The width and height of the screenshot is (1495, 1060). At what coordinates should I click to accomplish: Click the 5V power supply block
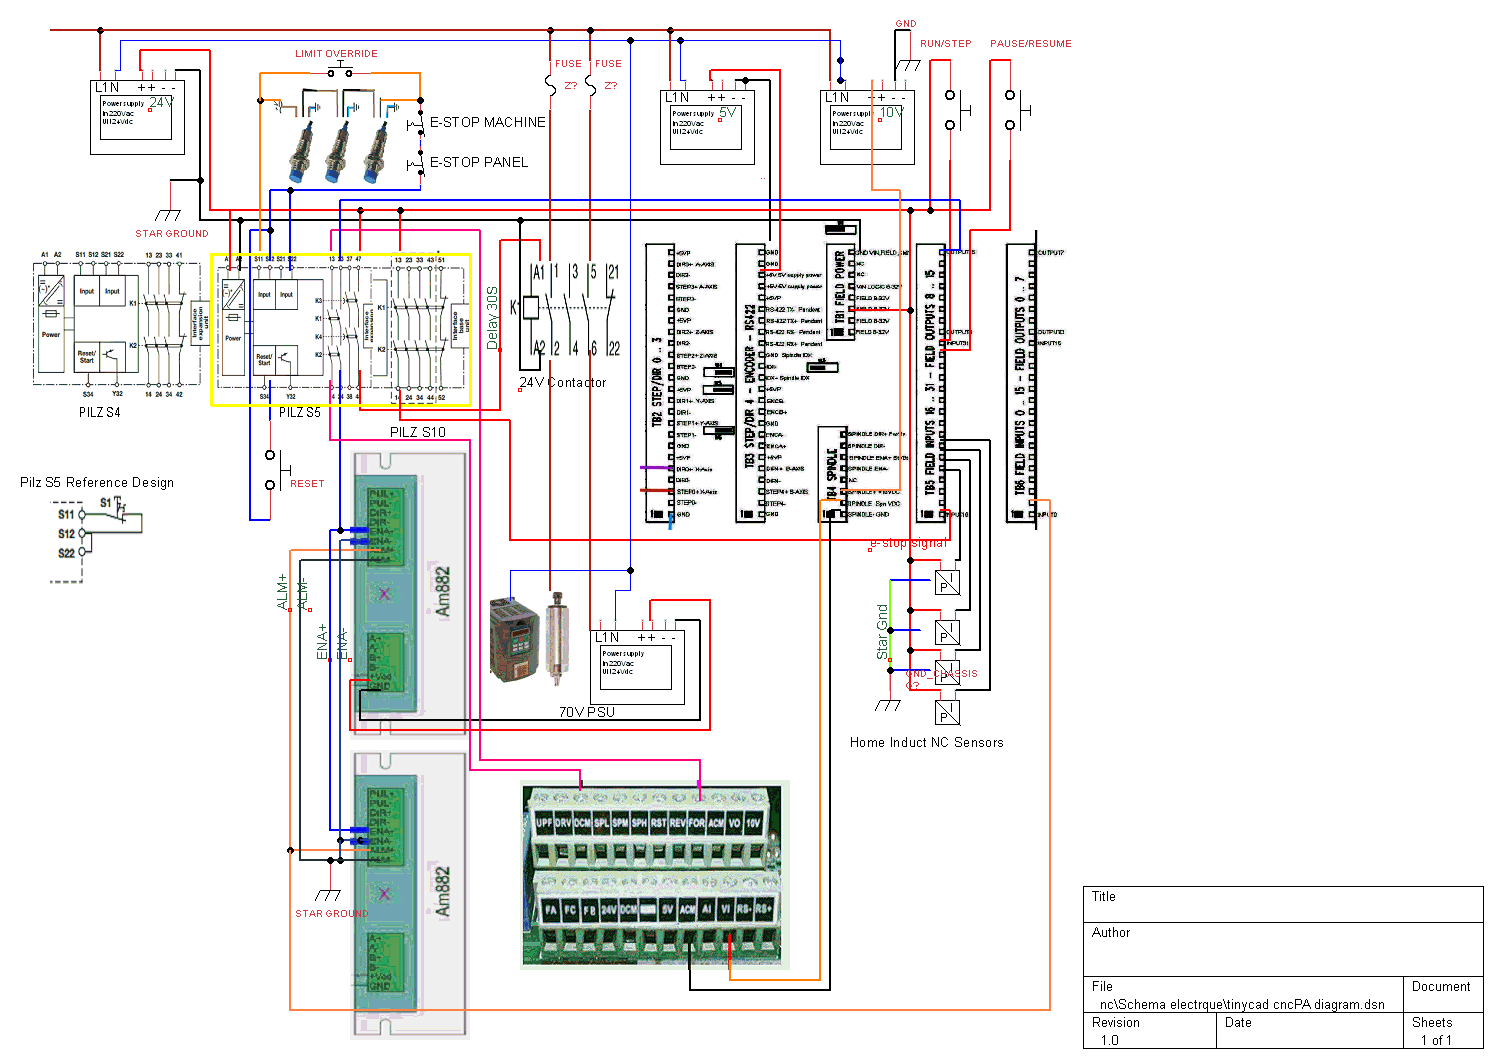point(707,127)
